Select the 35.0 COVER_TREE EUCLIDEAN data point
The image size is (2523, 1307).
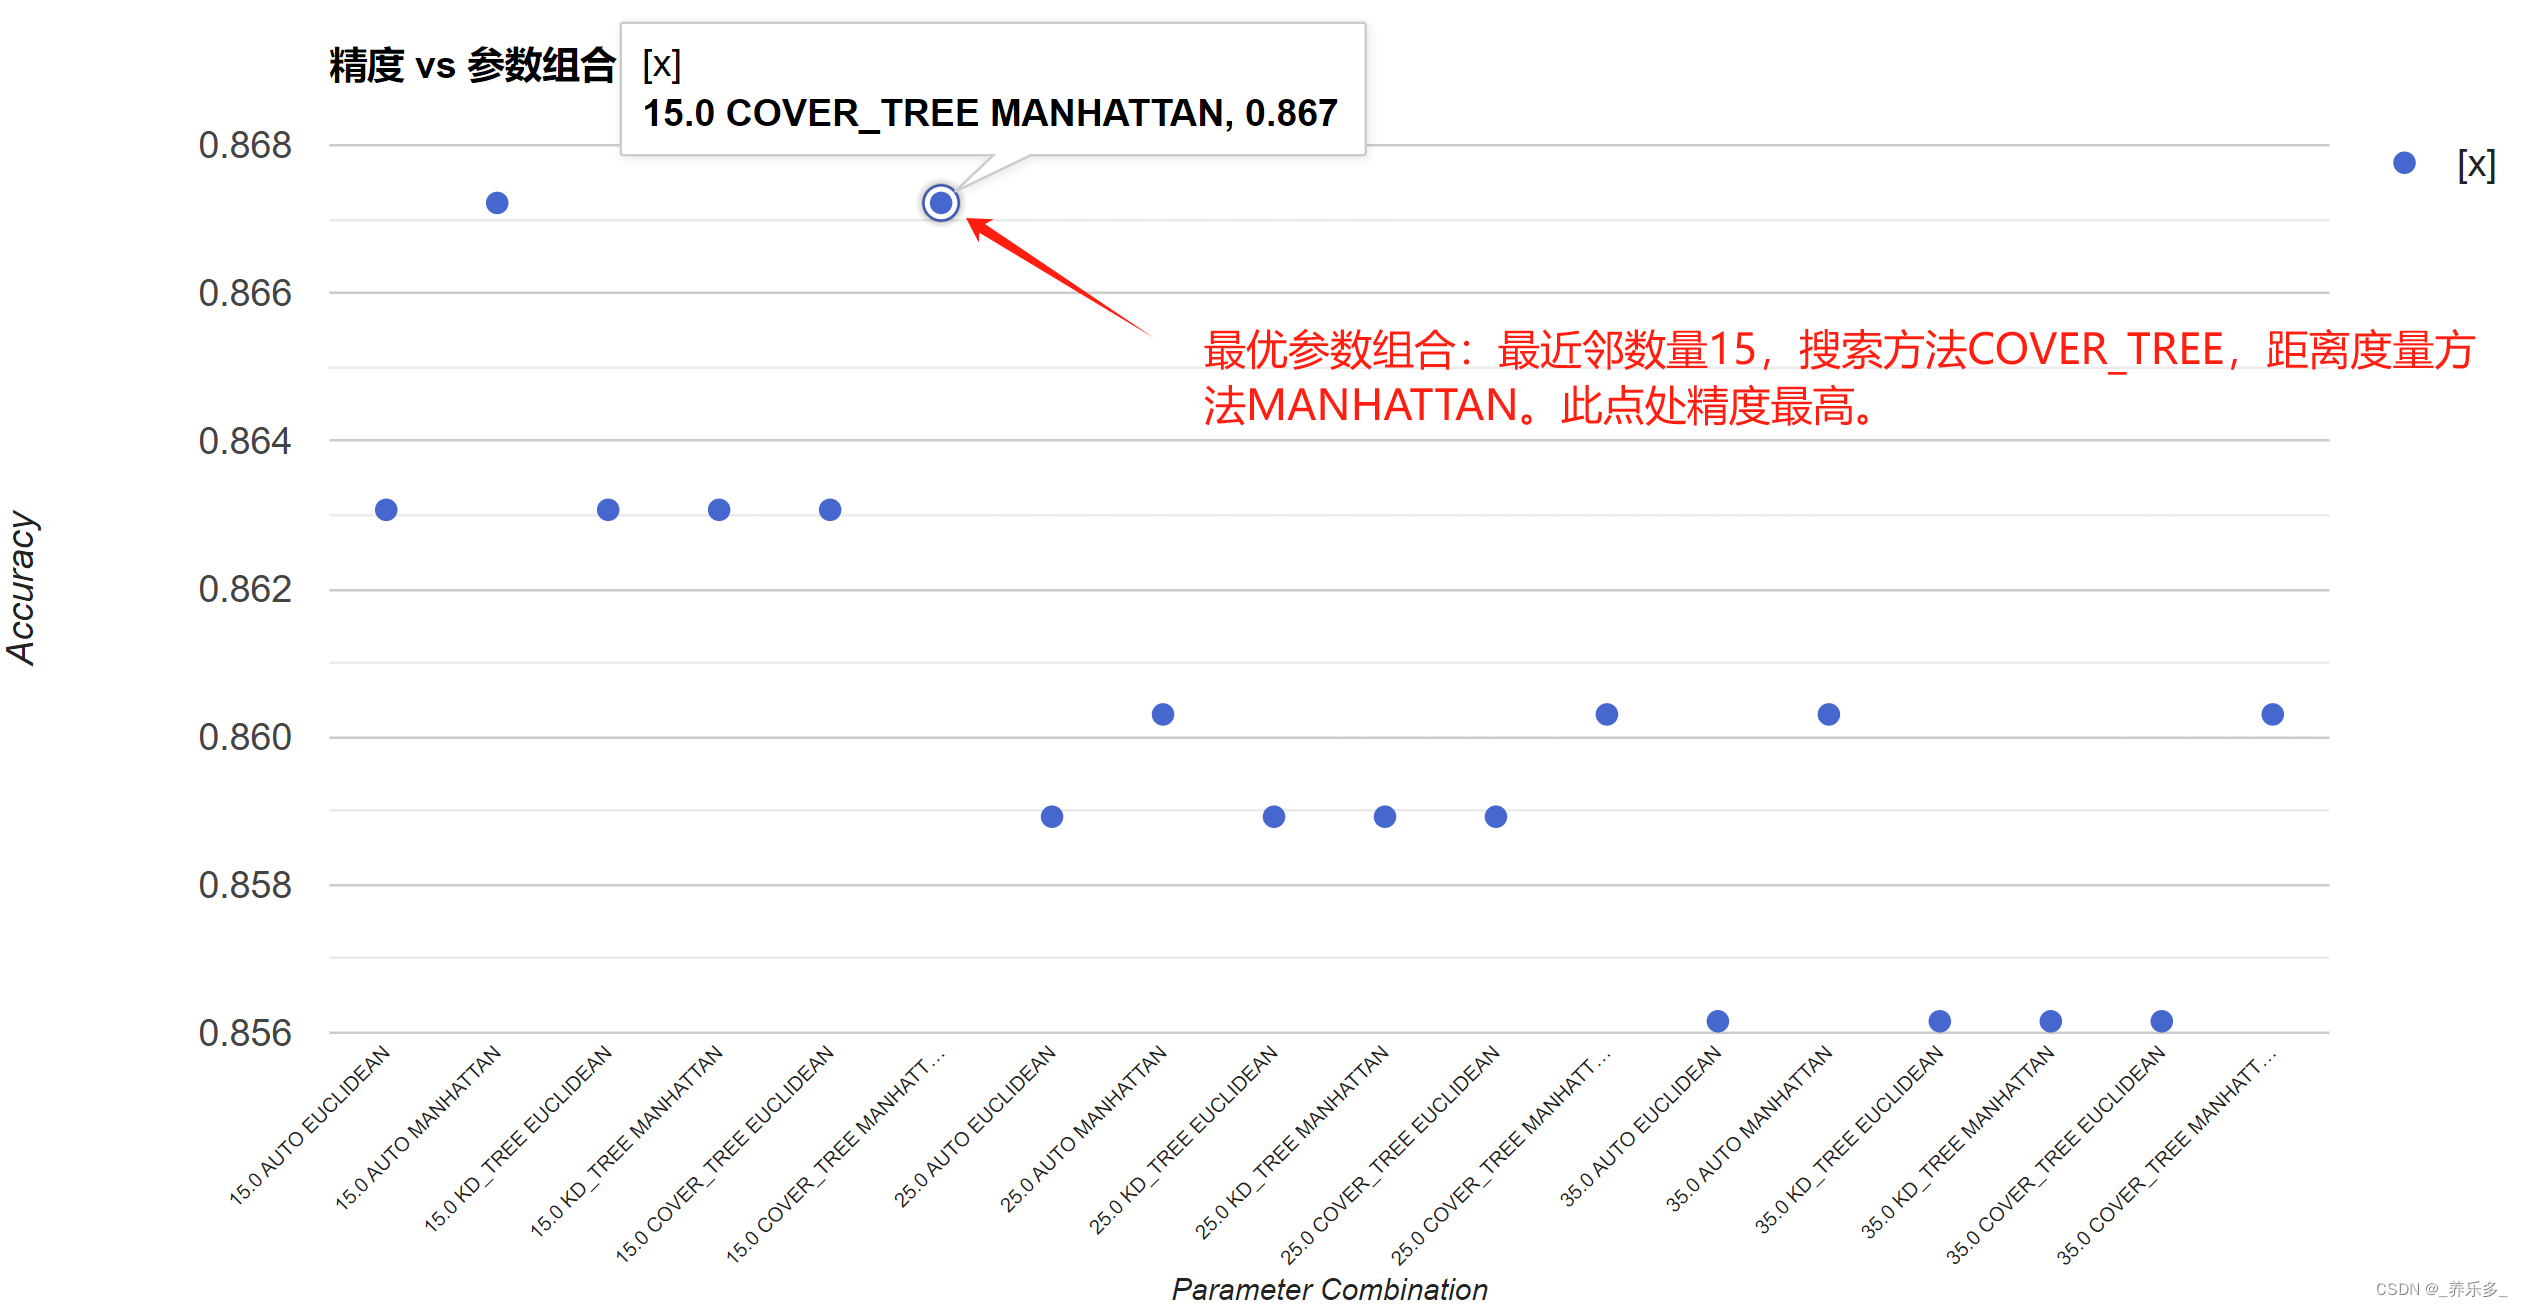(x=2162, y=1021)
